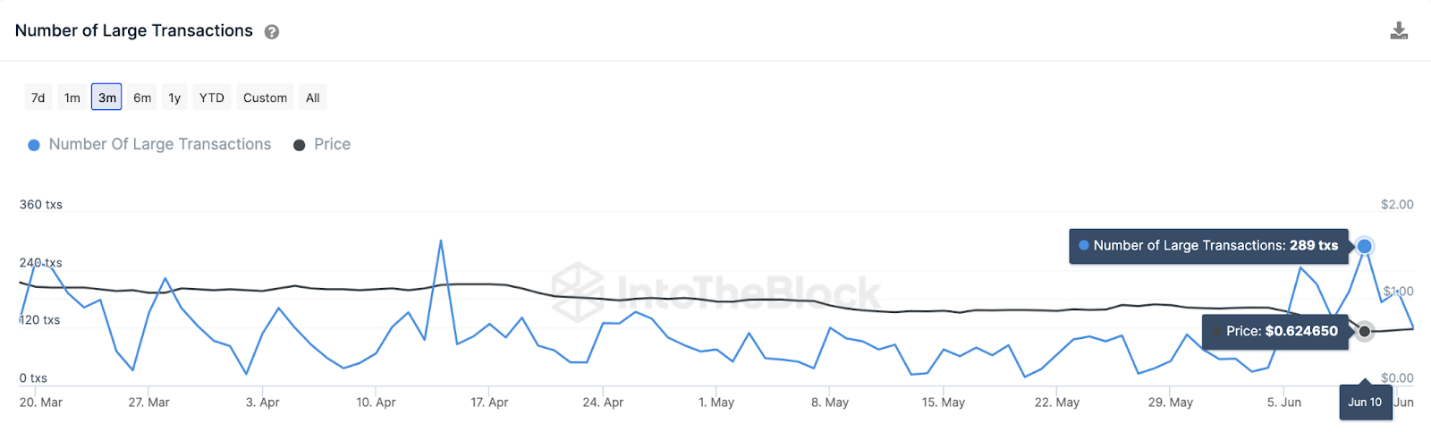
Task: Select the 7d time range
Action: [x=38, y=97]
